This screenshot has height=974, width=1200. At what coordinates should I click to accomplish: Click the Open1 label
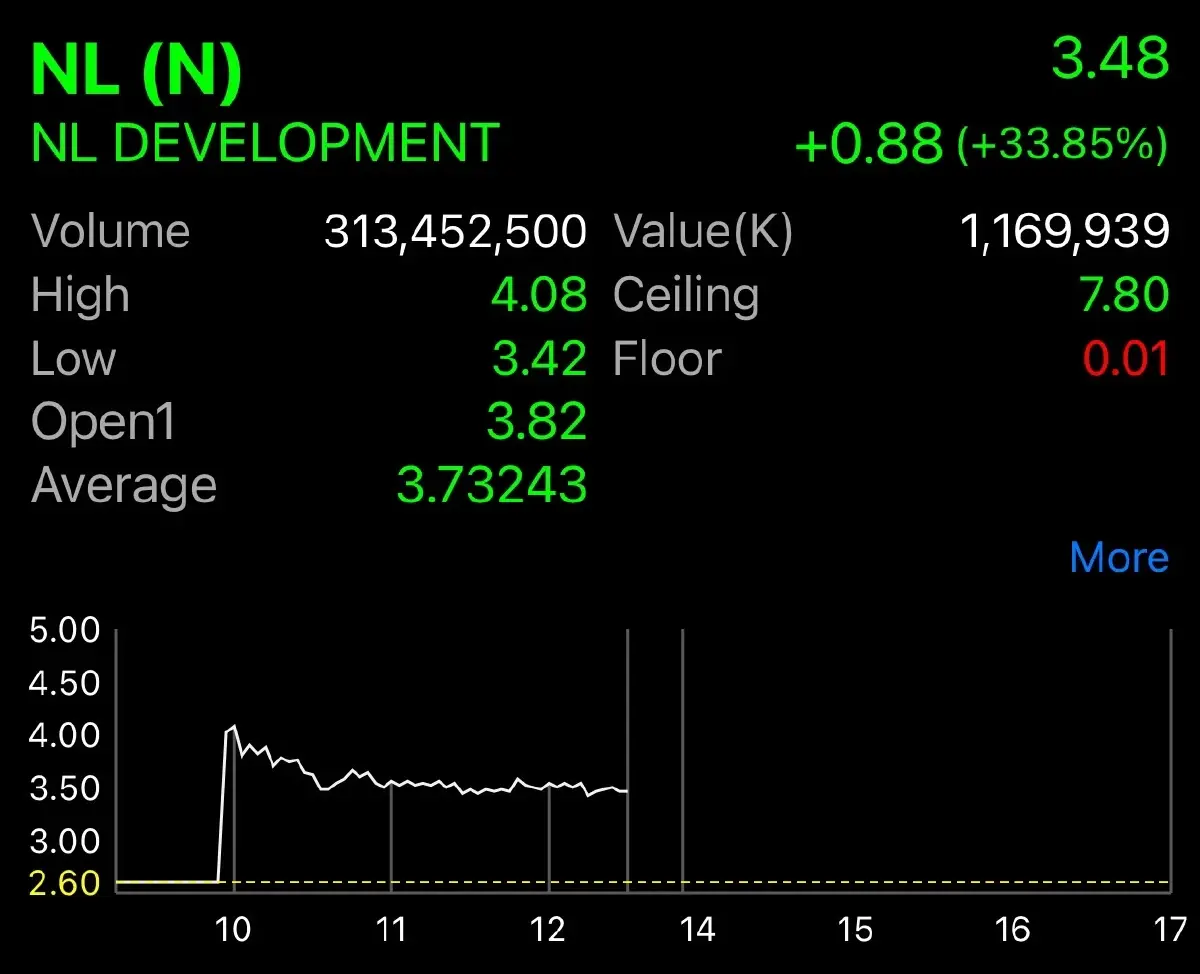point(103,424)
